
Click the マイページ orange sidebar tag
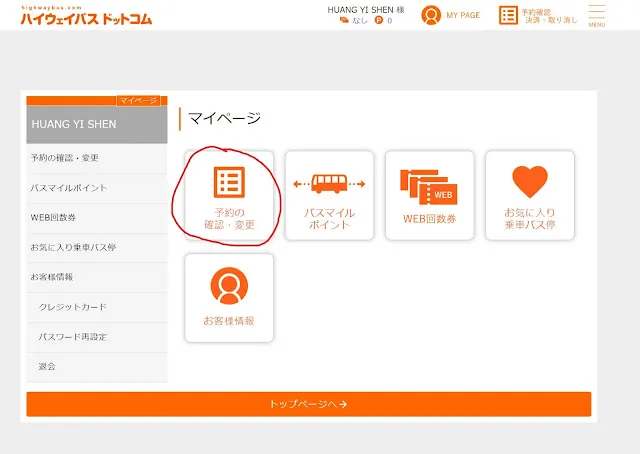[138, 100]
